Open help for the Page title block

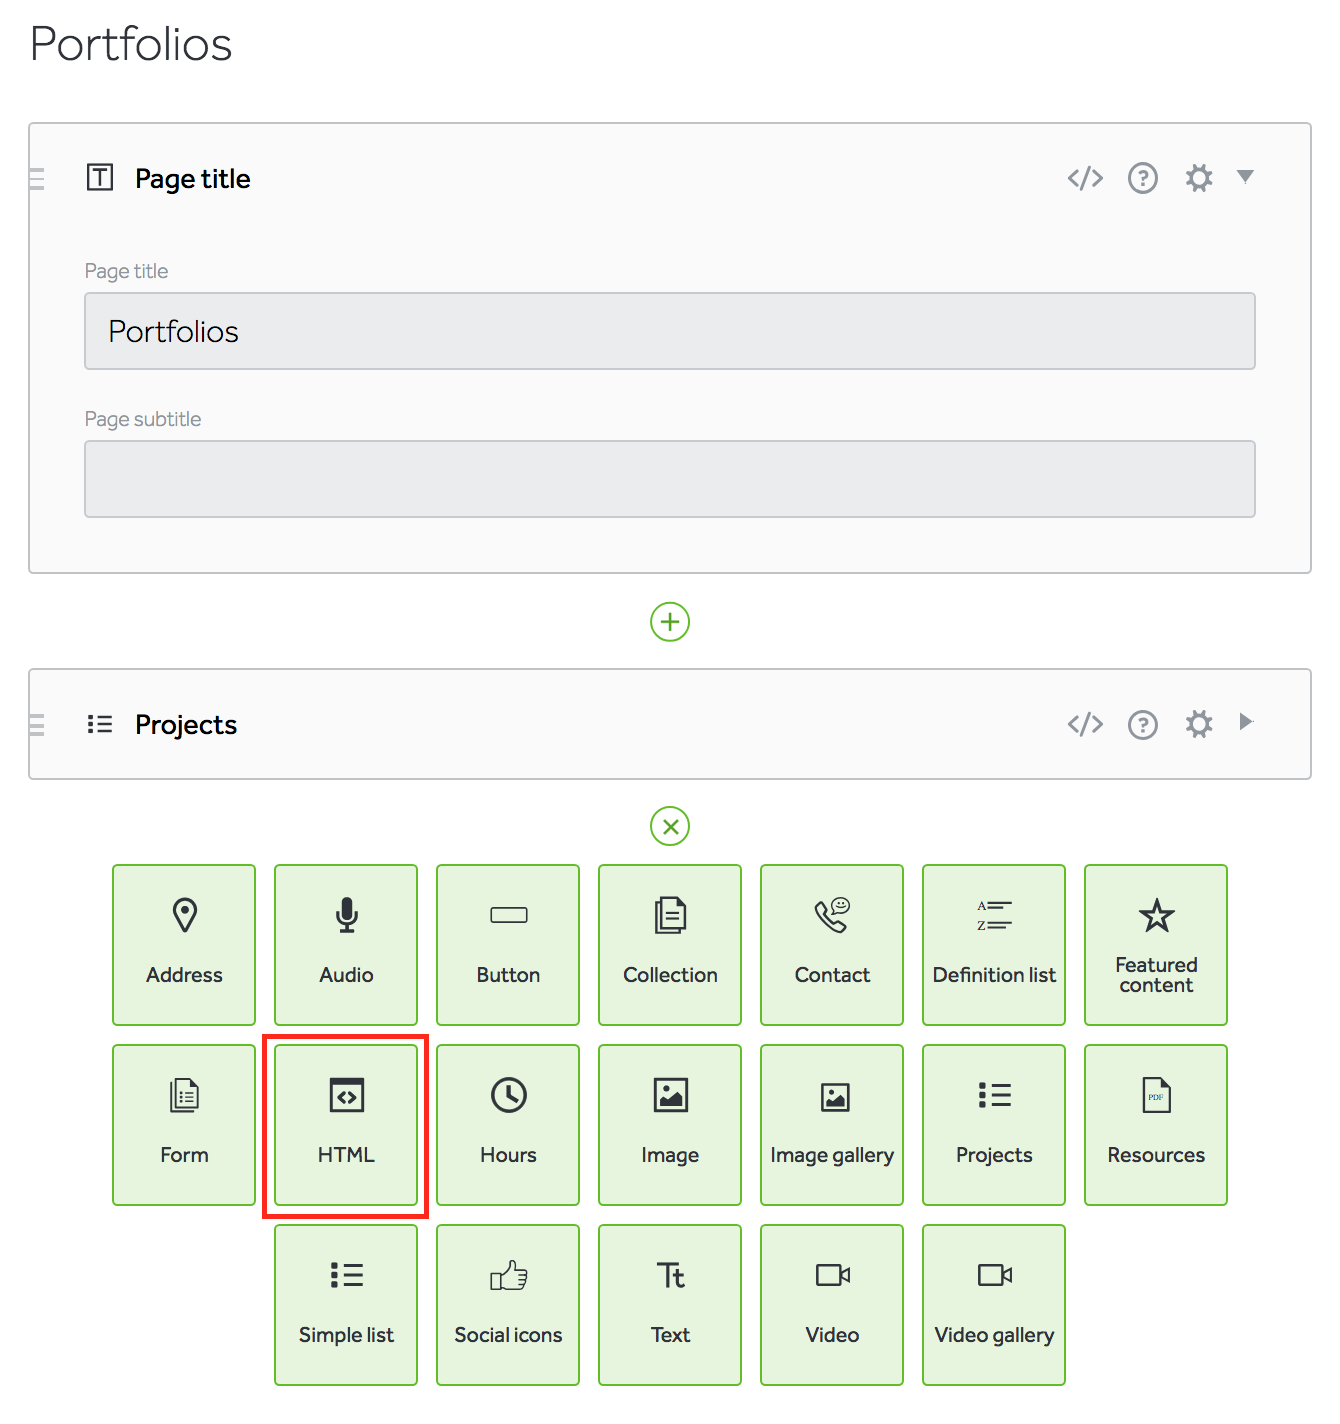pyautogui.click(x=1142, y=178)
